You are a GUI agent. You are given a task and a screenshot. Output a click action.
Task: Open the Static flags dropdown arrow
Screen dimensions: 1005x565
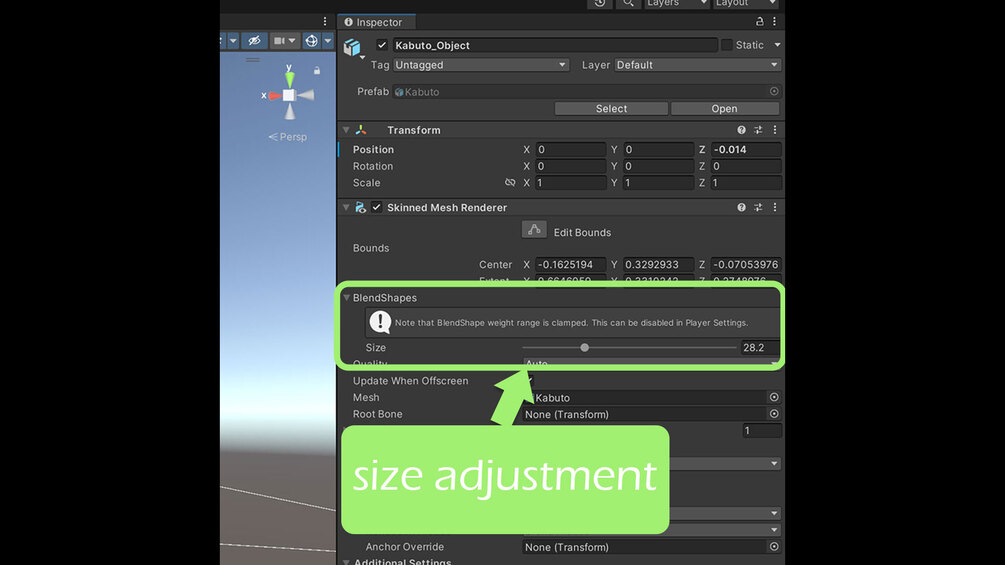(x=777, y=45)
